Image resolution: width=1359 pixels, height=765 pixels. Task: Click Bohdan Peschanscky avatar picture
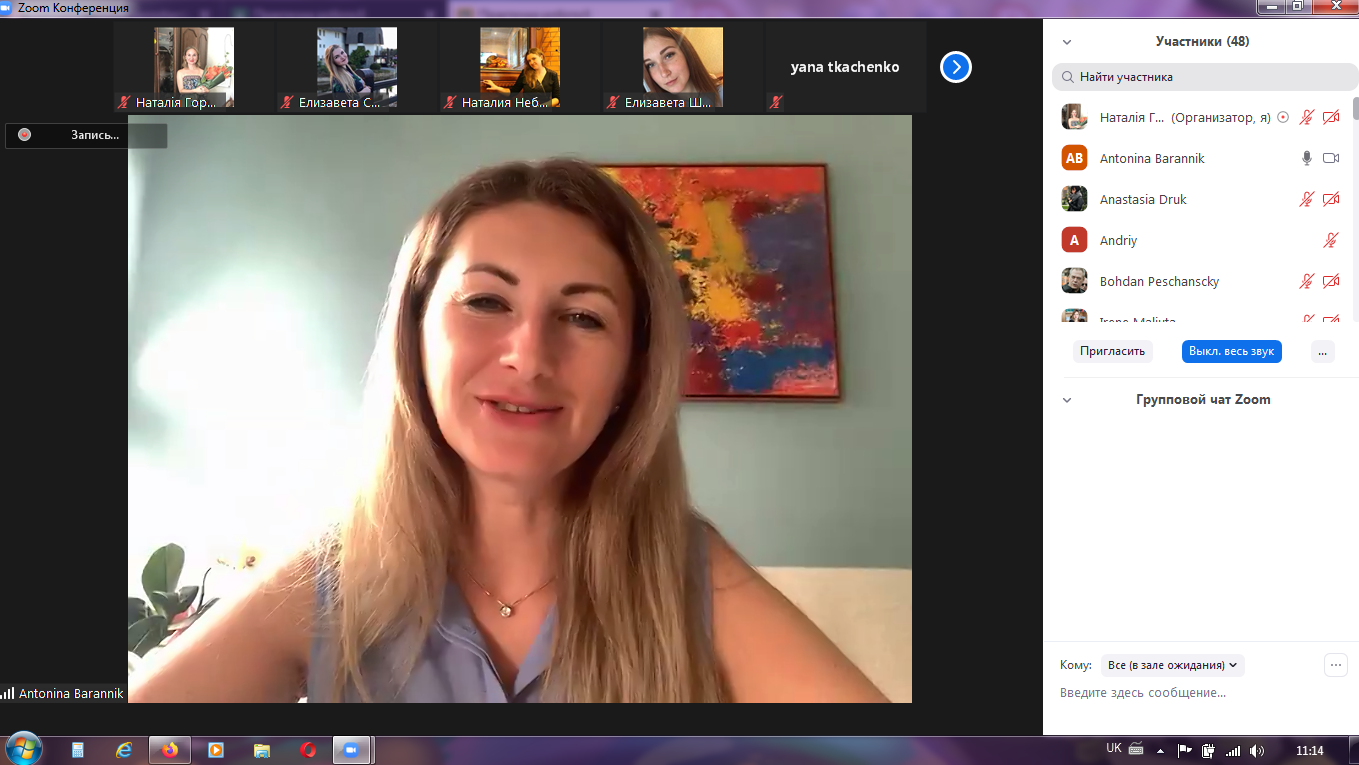coord(1074,281)
